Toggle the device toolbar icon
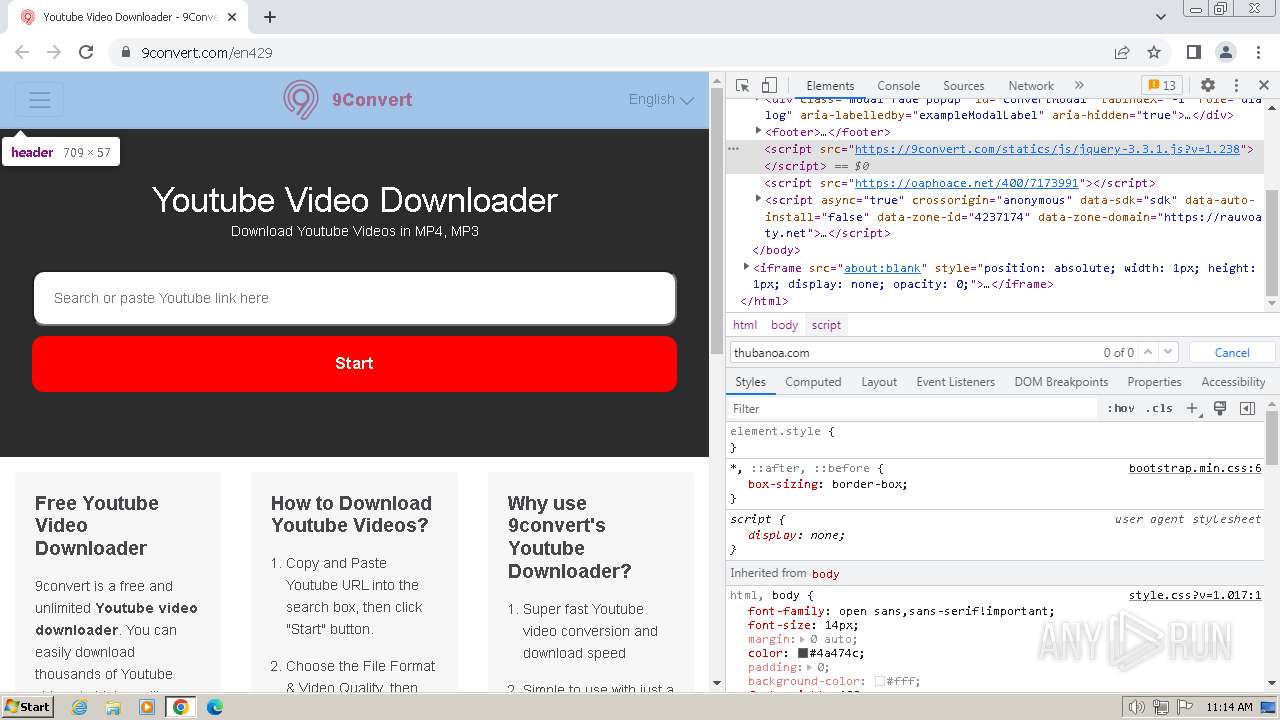1280x720 pixels. point(769,85)
